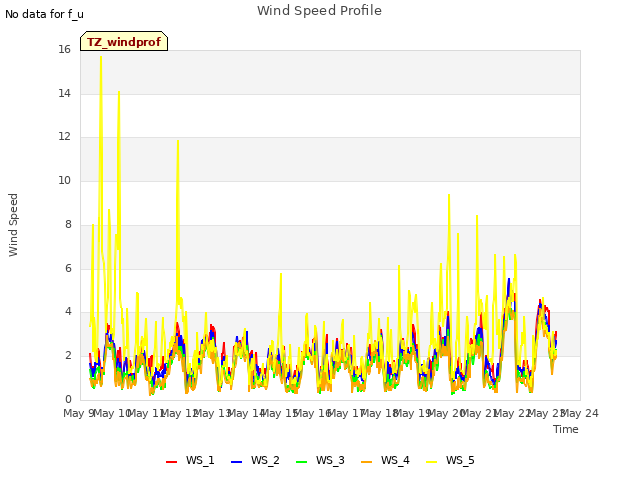Click the WS_4 orange legend swatch
Viewport: 640px width, 480px height.
(367, 462)
